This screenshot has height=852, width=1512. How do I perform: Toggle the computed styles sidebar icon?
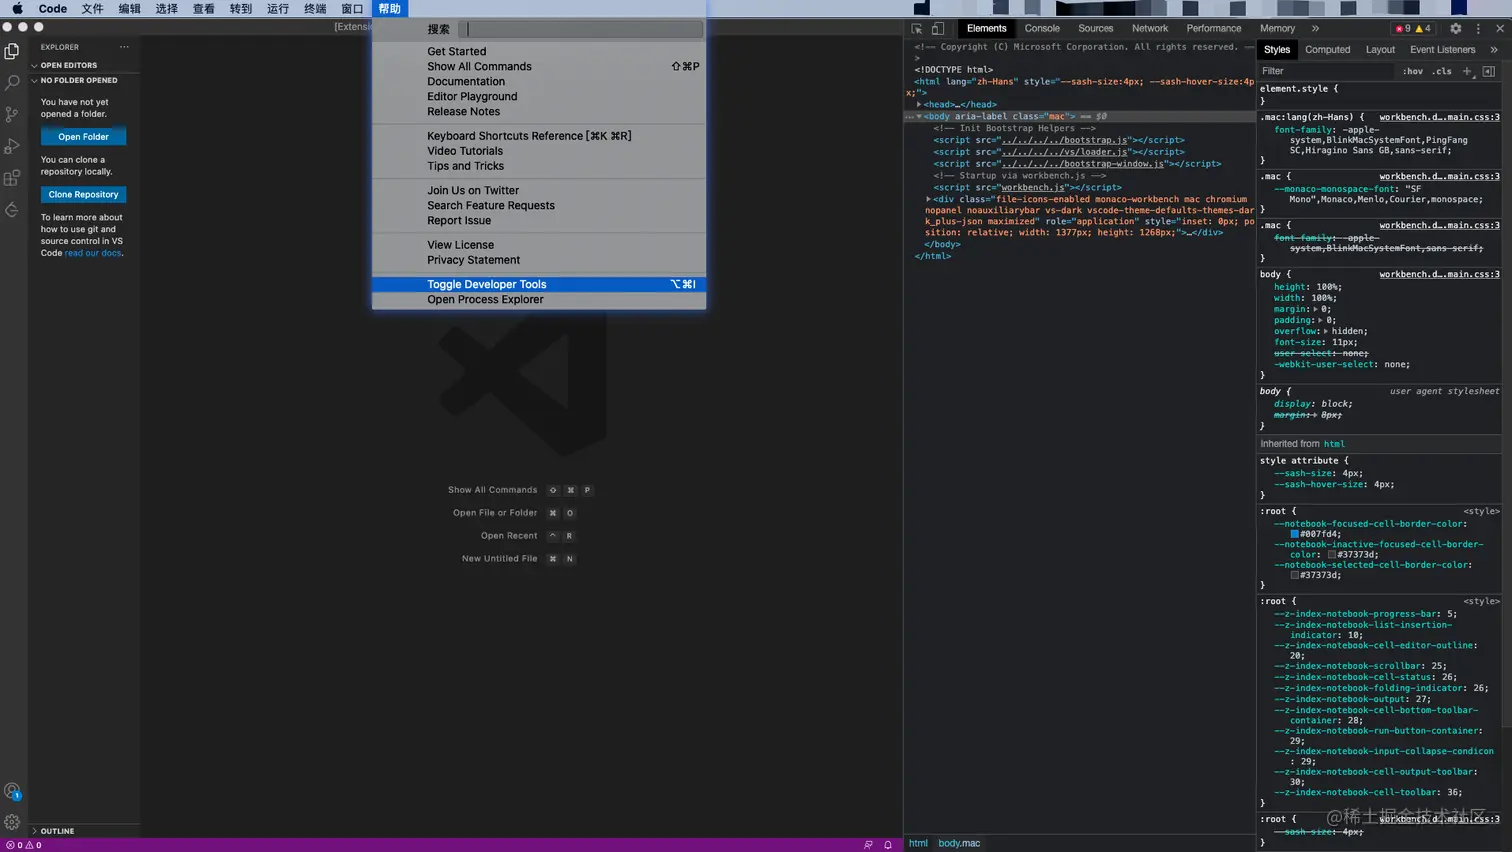click(1489, 71)
